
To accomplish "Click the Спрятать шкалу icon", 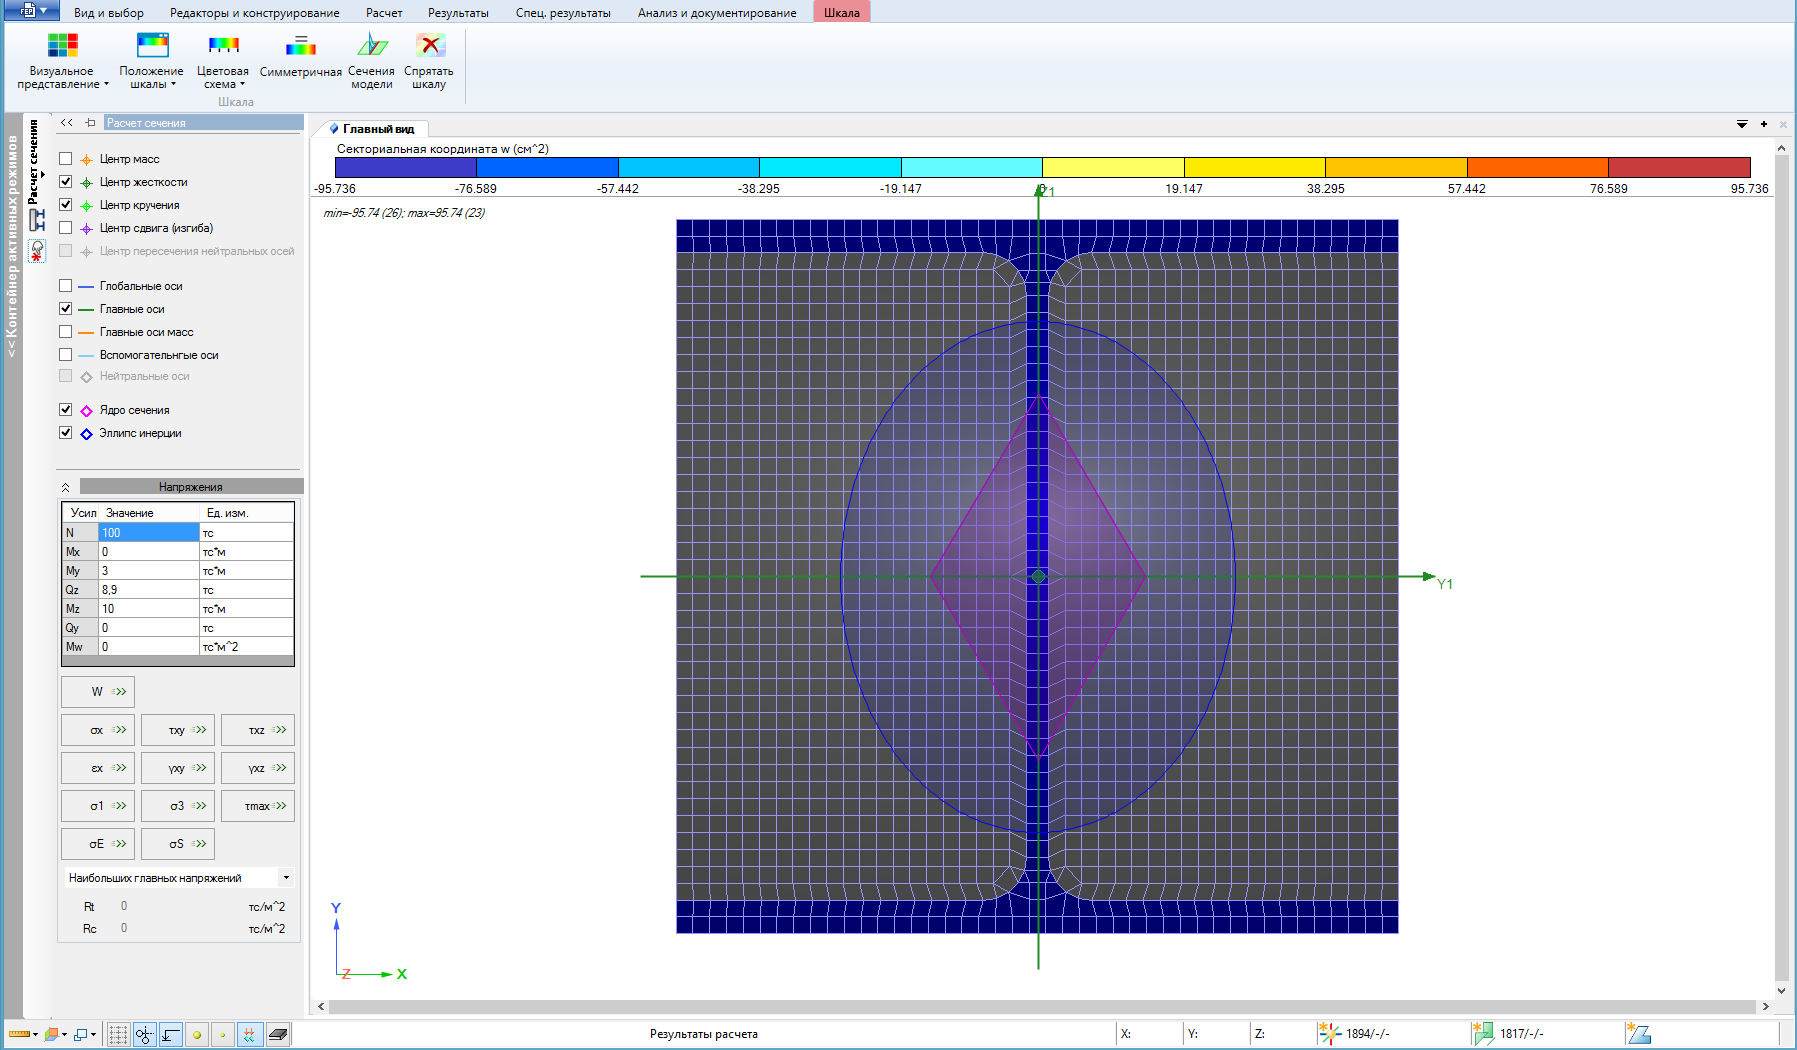I will pos(429,45).
